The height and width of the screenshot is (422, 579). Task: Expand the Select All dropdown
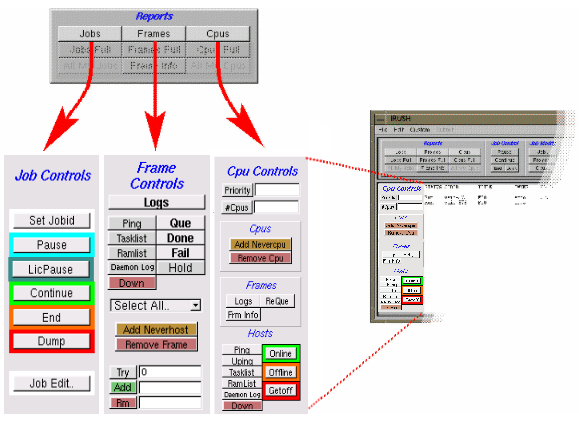pyautogui.click(x=156, y=306)
